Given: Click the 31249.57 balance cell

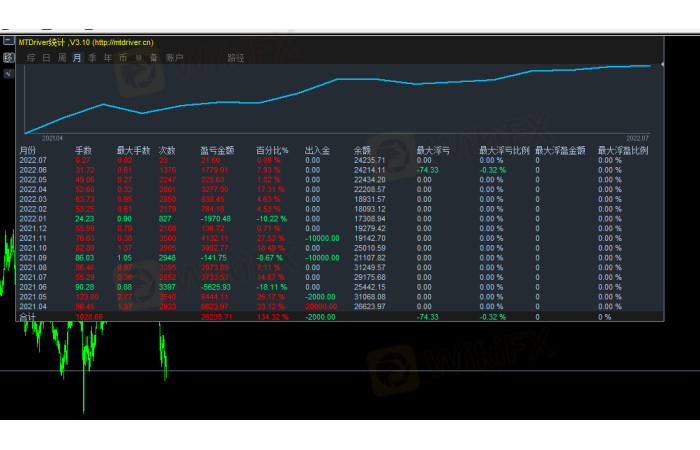Looking at the screenshot, I should coord(370,267).
